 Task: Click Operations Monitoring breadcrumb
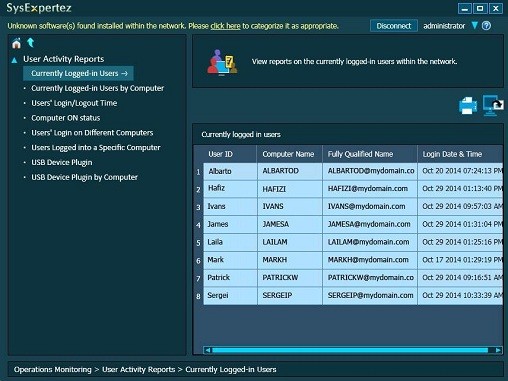pyautogui.click(x=52, y=370)
